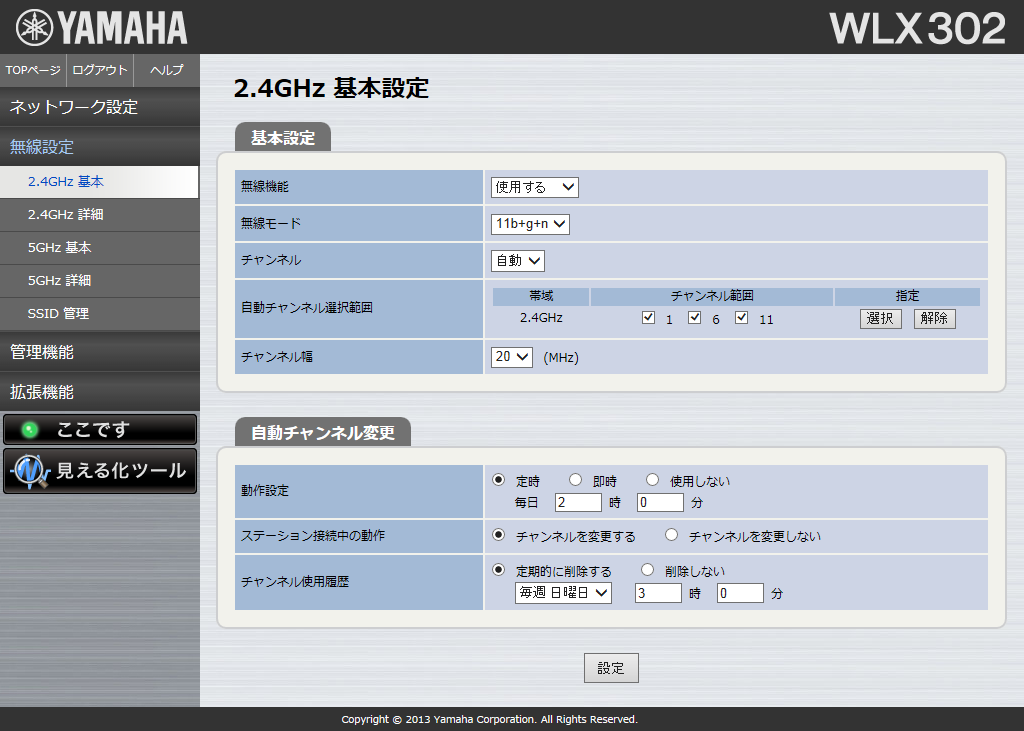Viewport: 1024px width, 731px height.
Task: Choose チャンネルを変更しない radio option
Action: [672, 535]
